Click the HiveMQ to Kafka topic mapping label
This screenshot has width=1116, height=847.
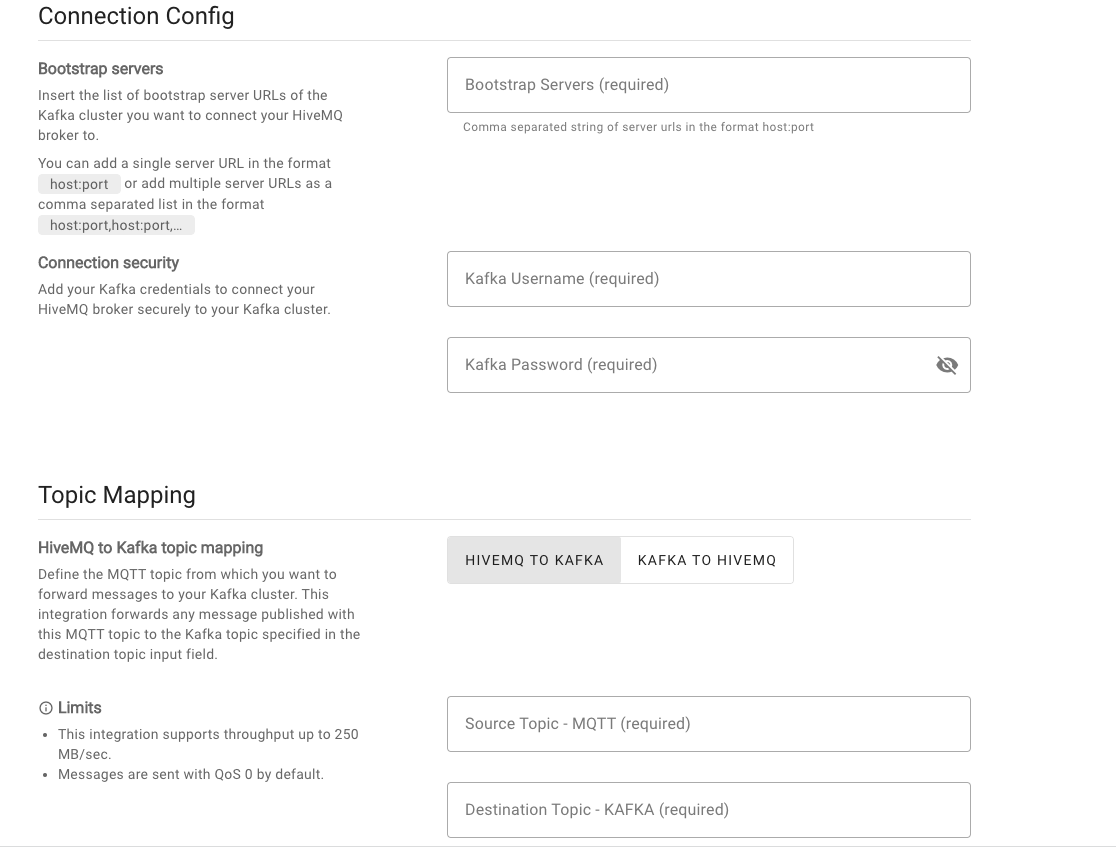[150, 547]
